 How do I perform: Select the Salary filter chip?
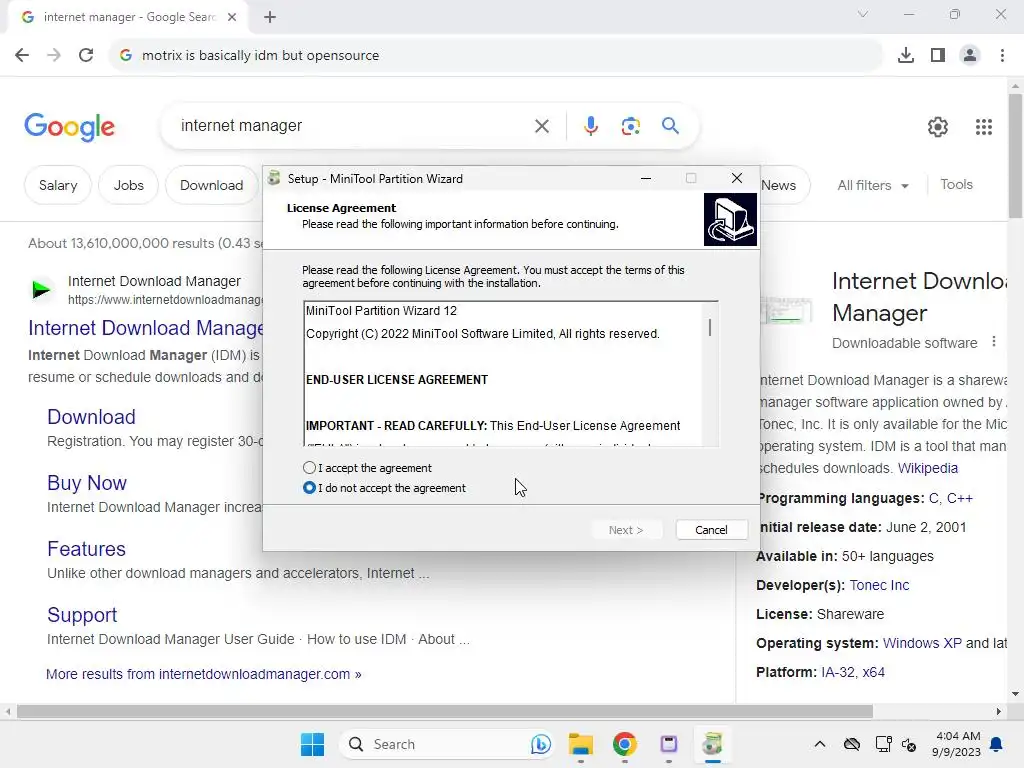[57, 185]
